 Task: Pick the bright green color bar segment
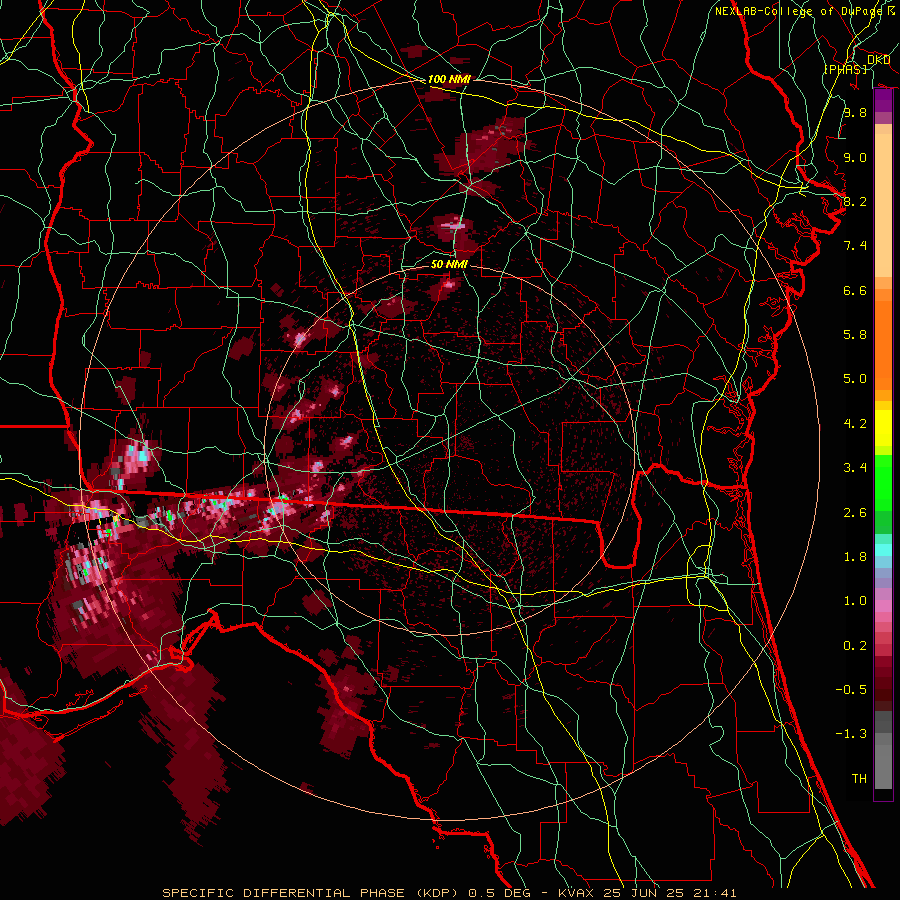(x=883, y=482)
